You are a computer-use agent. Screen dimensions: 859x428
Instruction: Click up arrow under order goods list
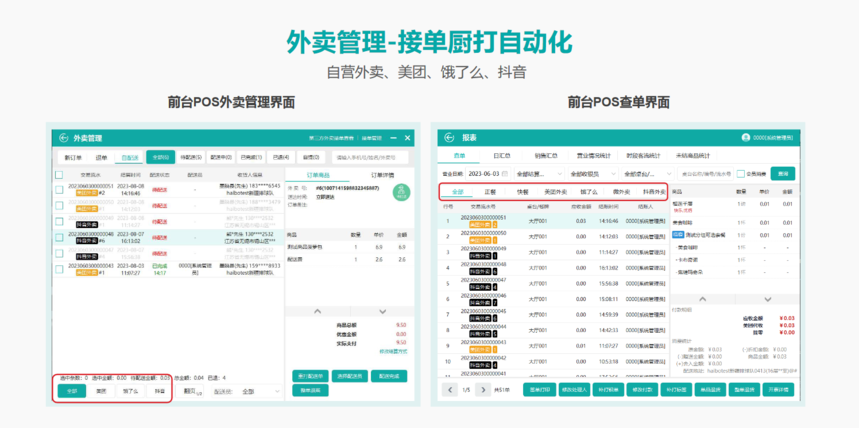click(x=317, y=311)
